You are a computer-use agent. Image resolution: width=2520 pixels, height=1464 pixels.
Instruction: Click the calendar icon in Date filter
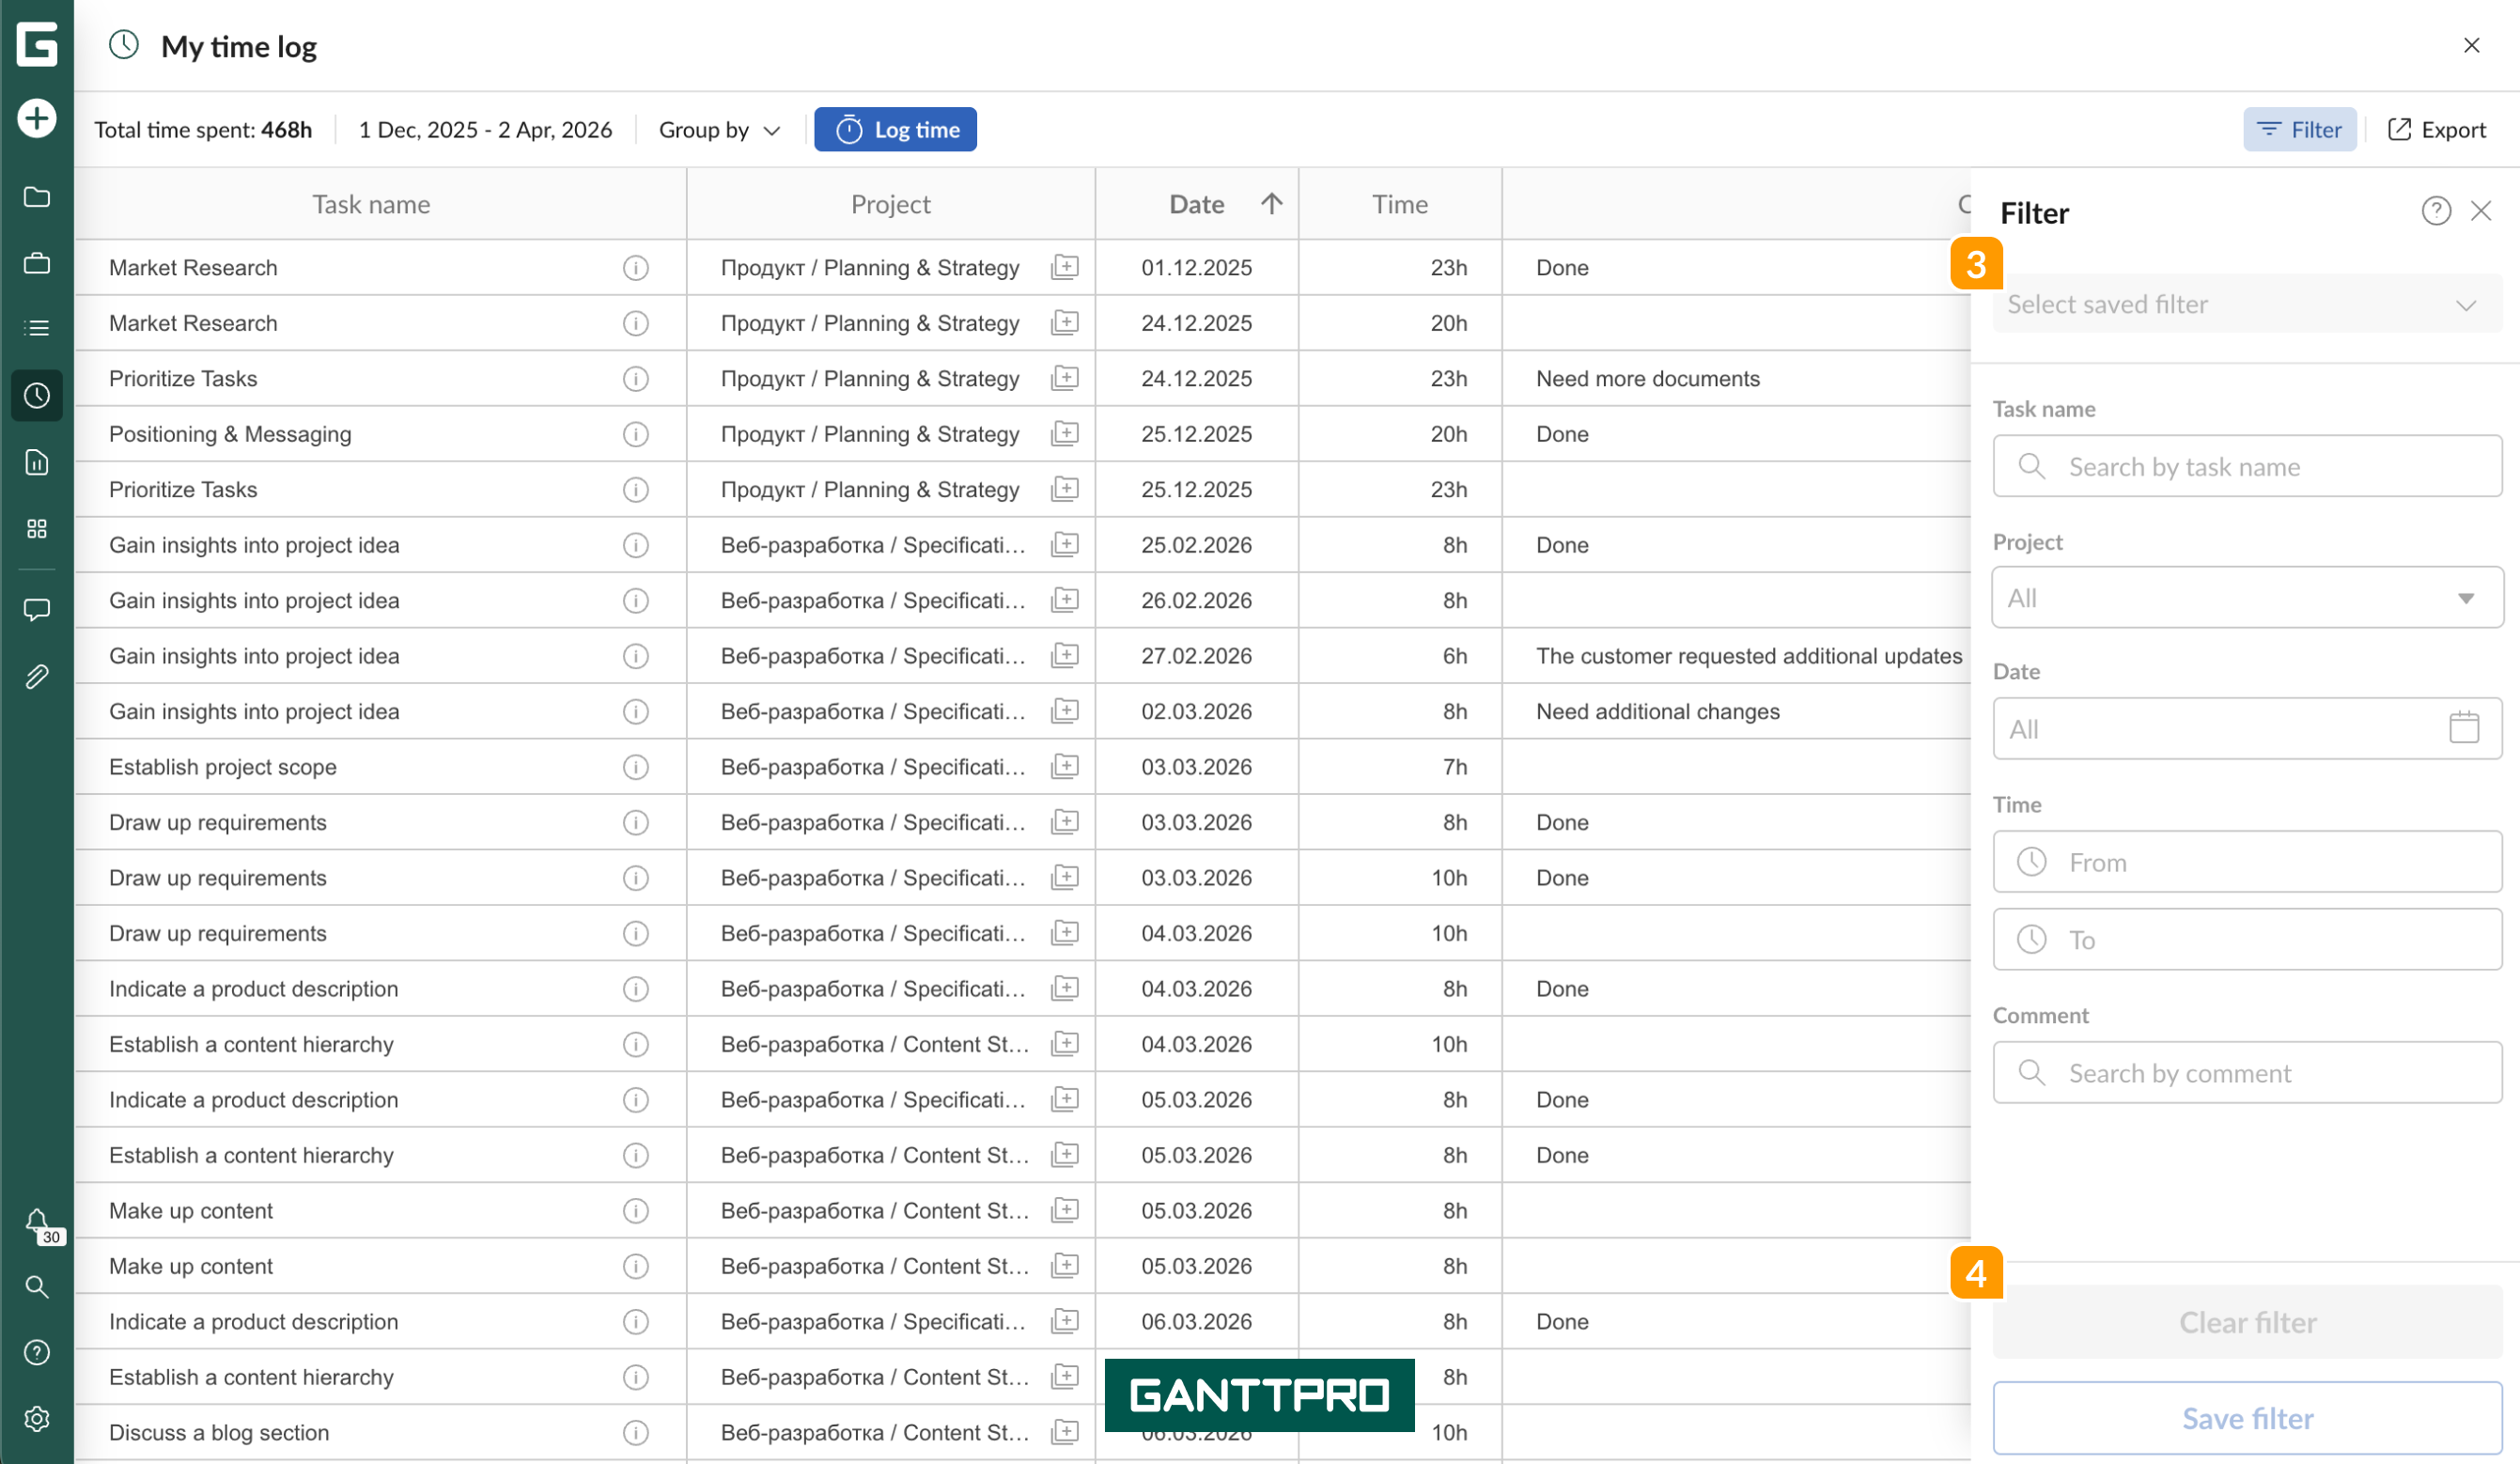click(x=2464, y=728)
